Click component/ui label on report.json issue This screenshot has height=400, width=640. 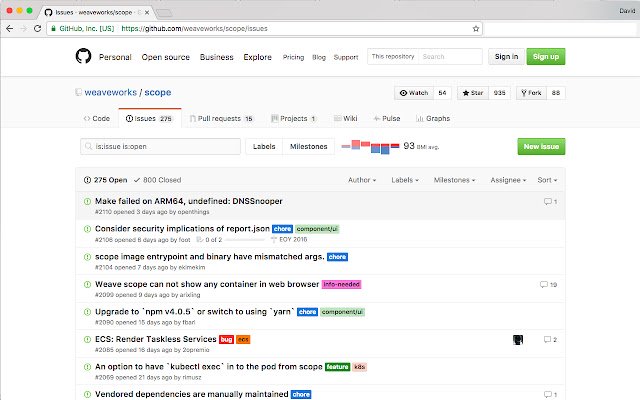pos(317,229)
